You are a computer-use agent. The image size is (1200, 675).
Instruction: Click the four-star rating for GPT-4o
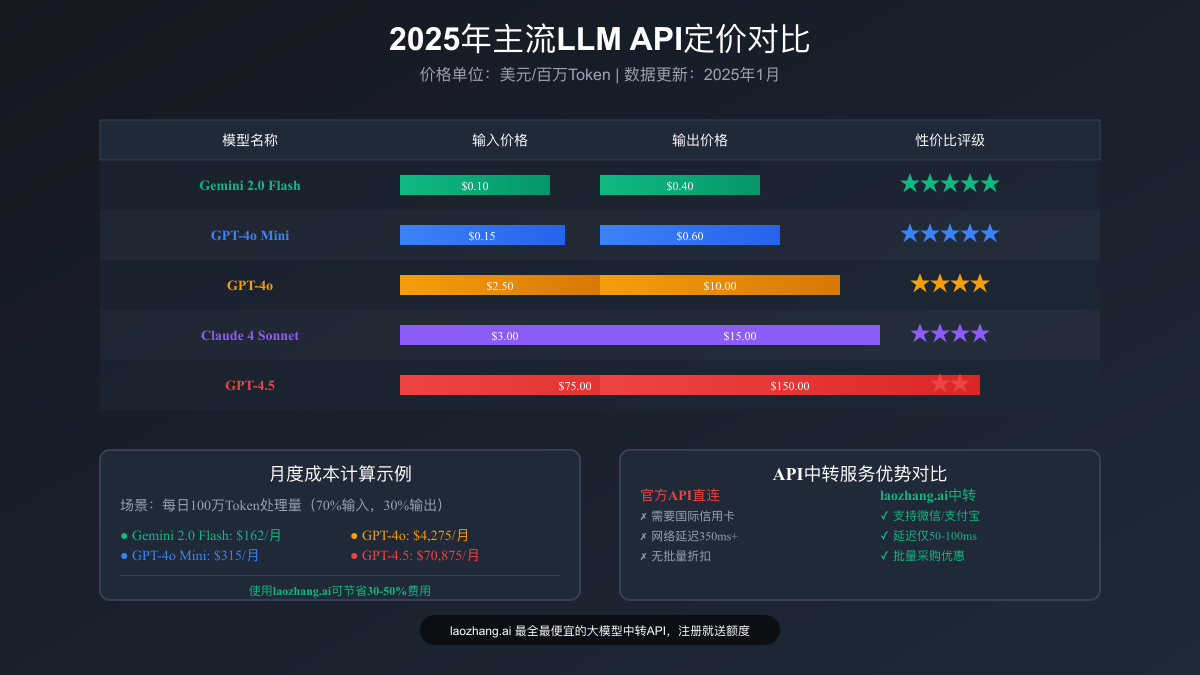pyautogui.click(x=948, y=283)
